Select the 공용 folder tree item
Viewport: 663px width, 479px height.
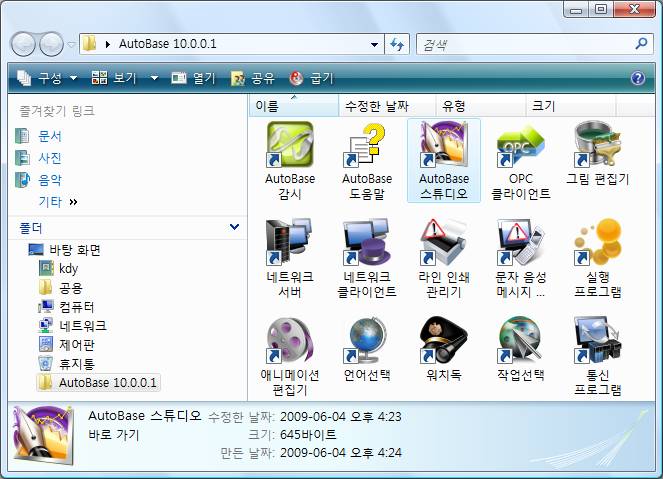(60, 288)
